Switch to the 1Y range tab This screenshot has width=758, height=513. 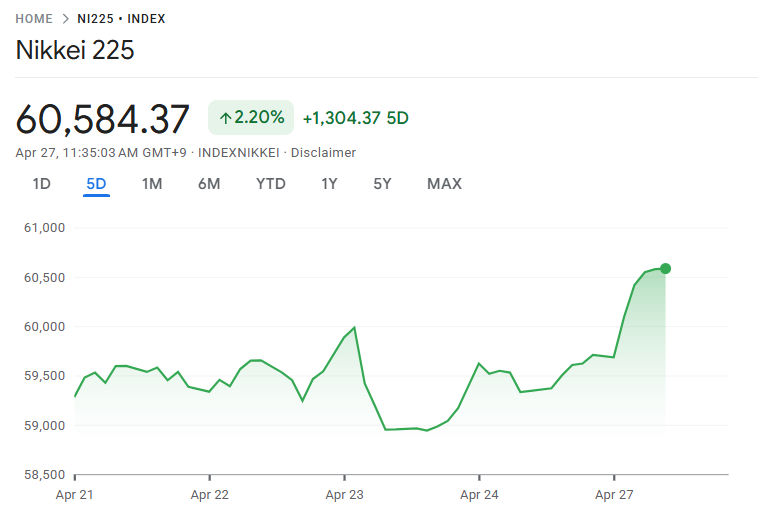tap(329, 184)
